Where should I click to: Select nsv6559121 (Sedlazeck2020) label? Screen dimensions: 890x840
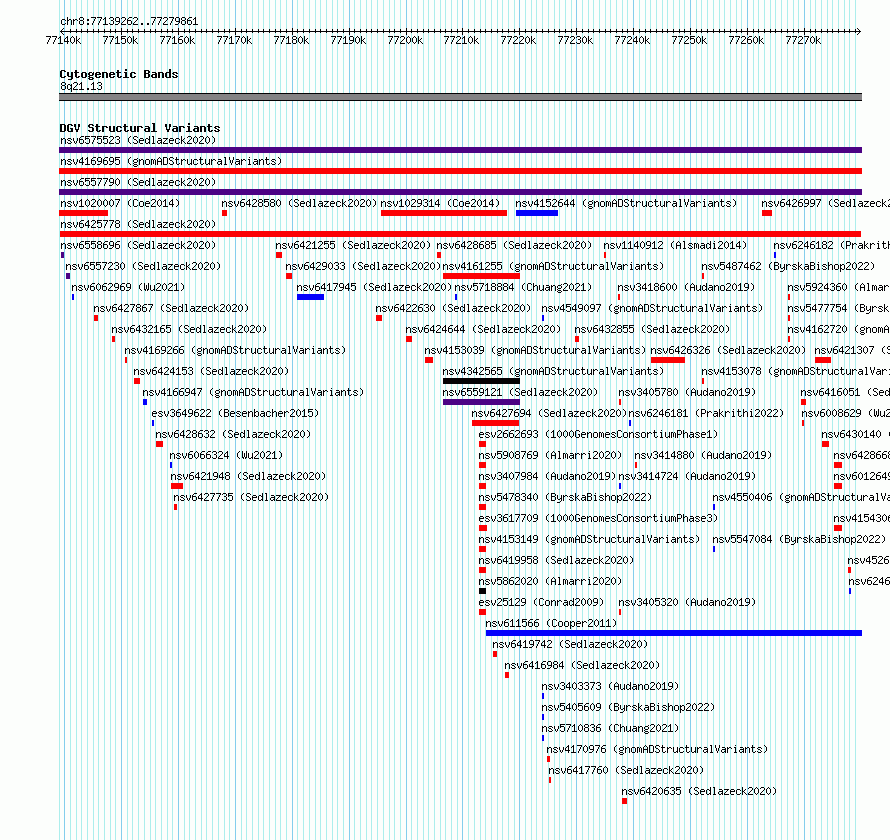pos(520,392)
